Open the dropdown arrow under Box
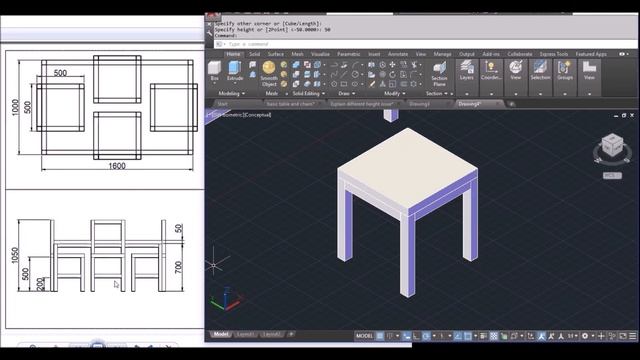This screenshot has height=360, width=640. 214,84
